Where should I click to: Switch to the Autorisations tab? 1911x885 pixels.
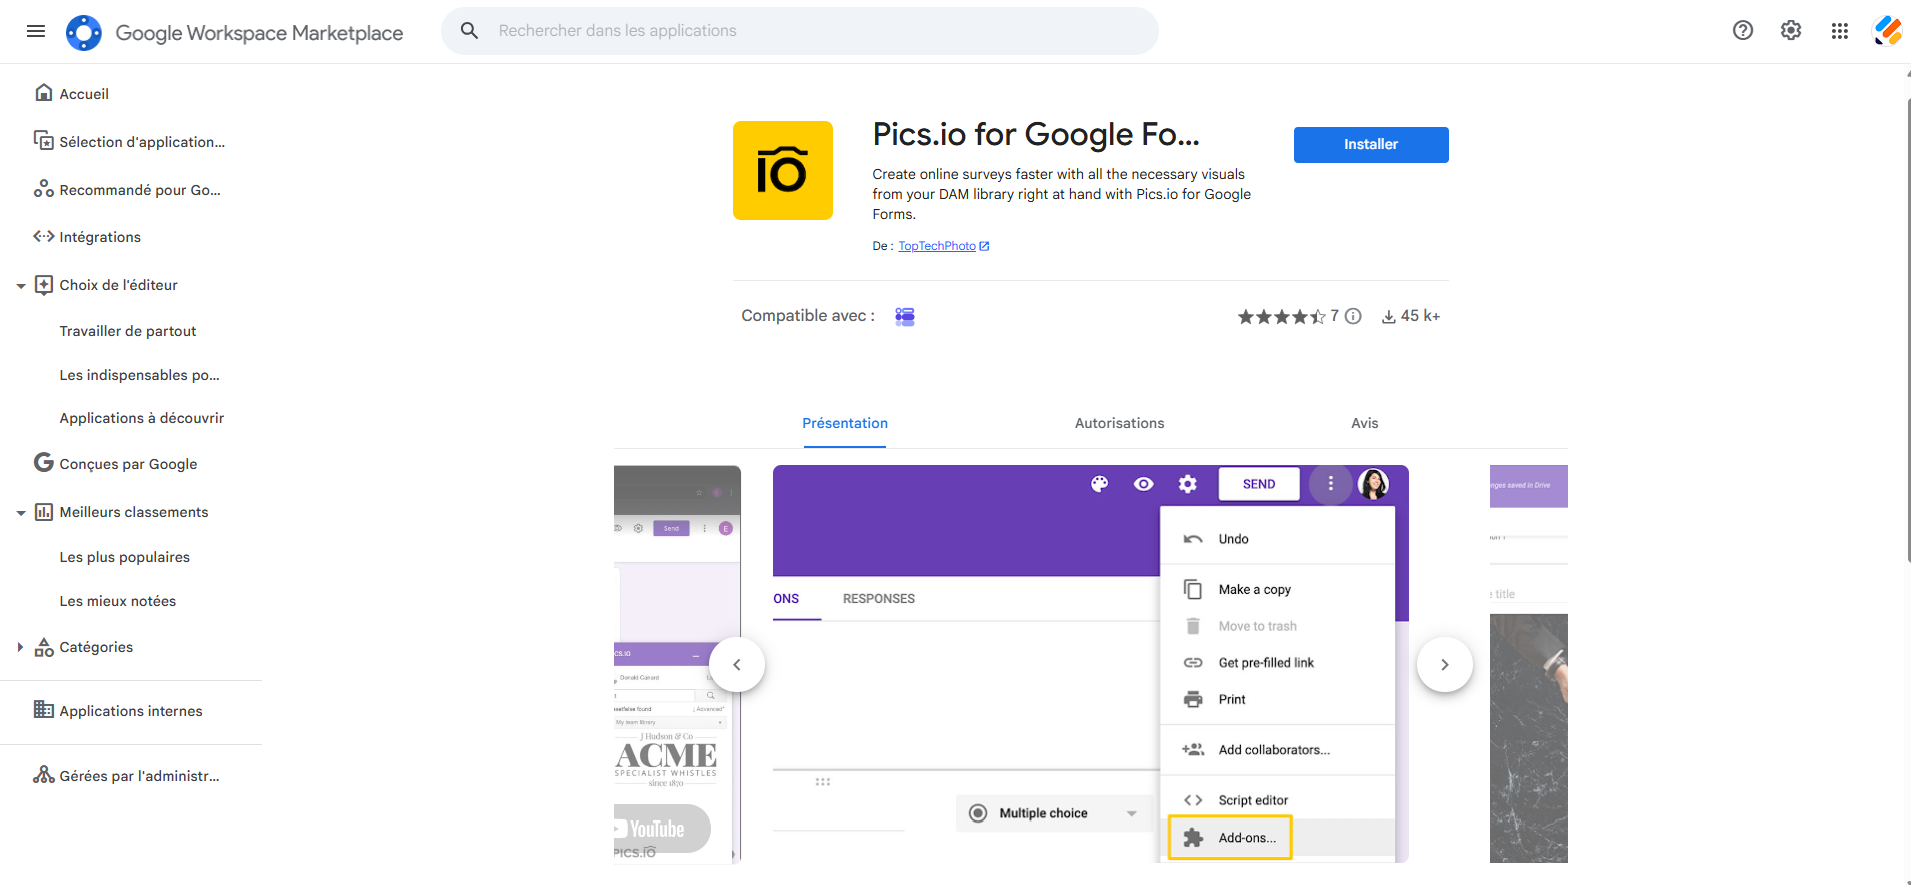(1120, 424)
